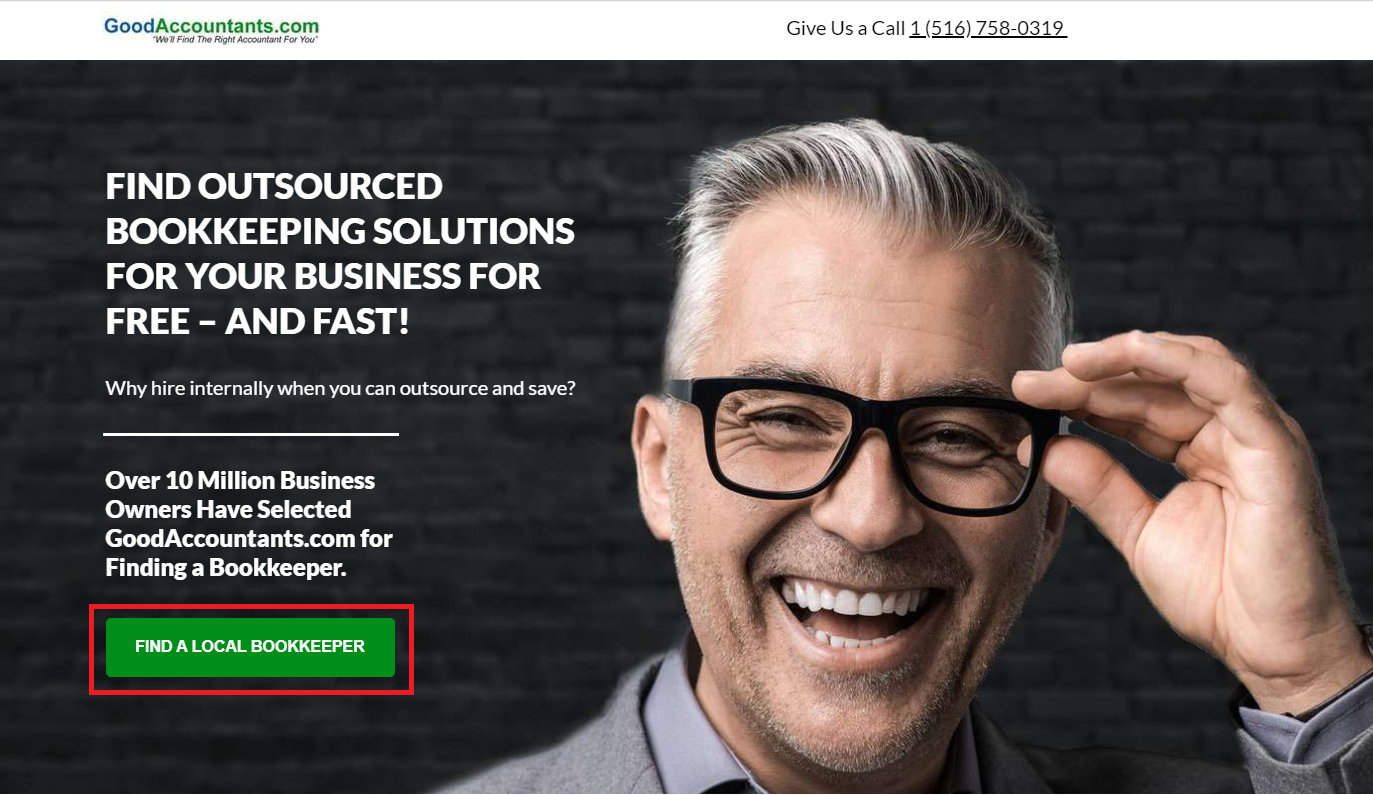The image size is (1373, 795).
Task: Click the "Give Us a Call" text
Action: click(x=845, y=28)
